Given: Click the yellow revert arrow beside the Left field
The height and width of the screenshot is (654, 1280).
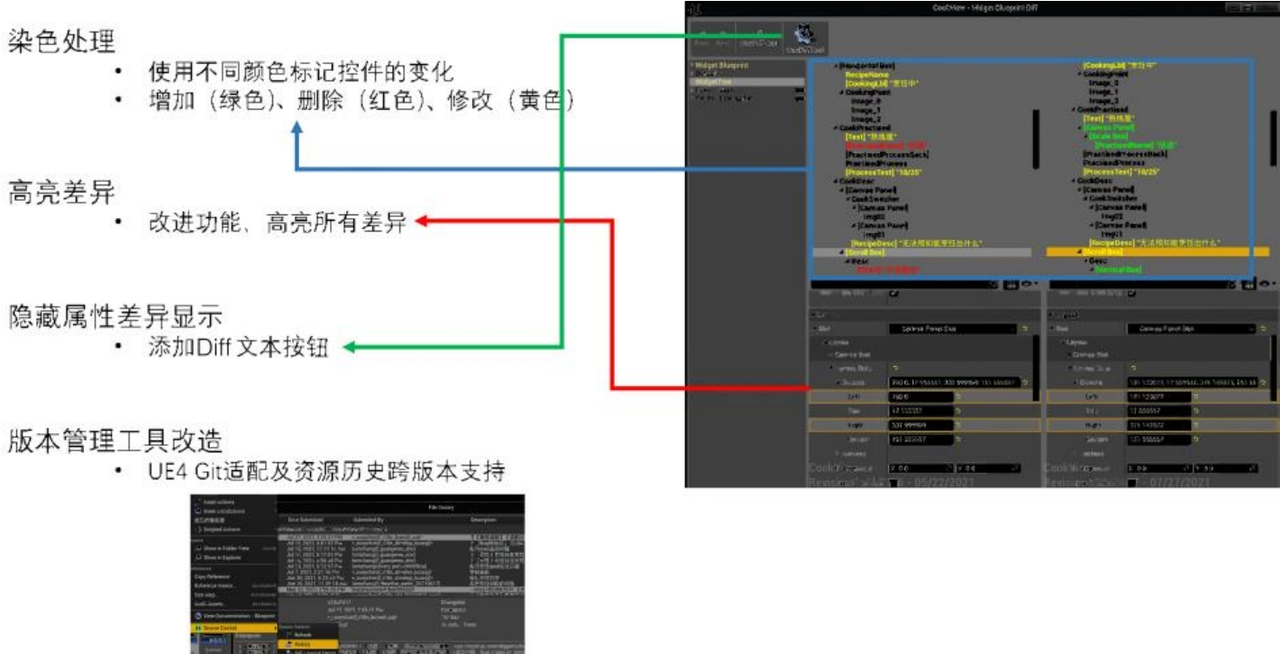Looking at the screenshot, I should (960, 394).
